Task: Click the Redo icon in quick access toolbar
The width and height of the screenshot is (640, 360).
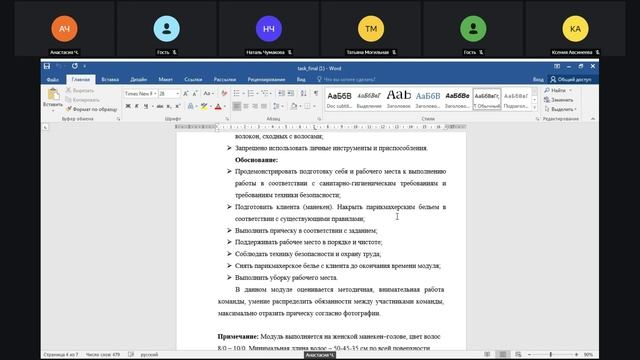Action: 75,66
